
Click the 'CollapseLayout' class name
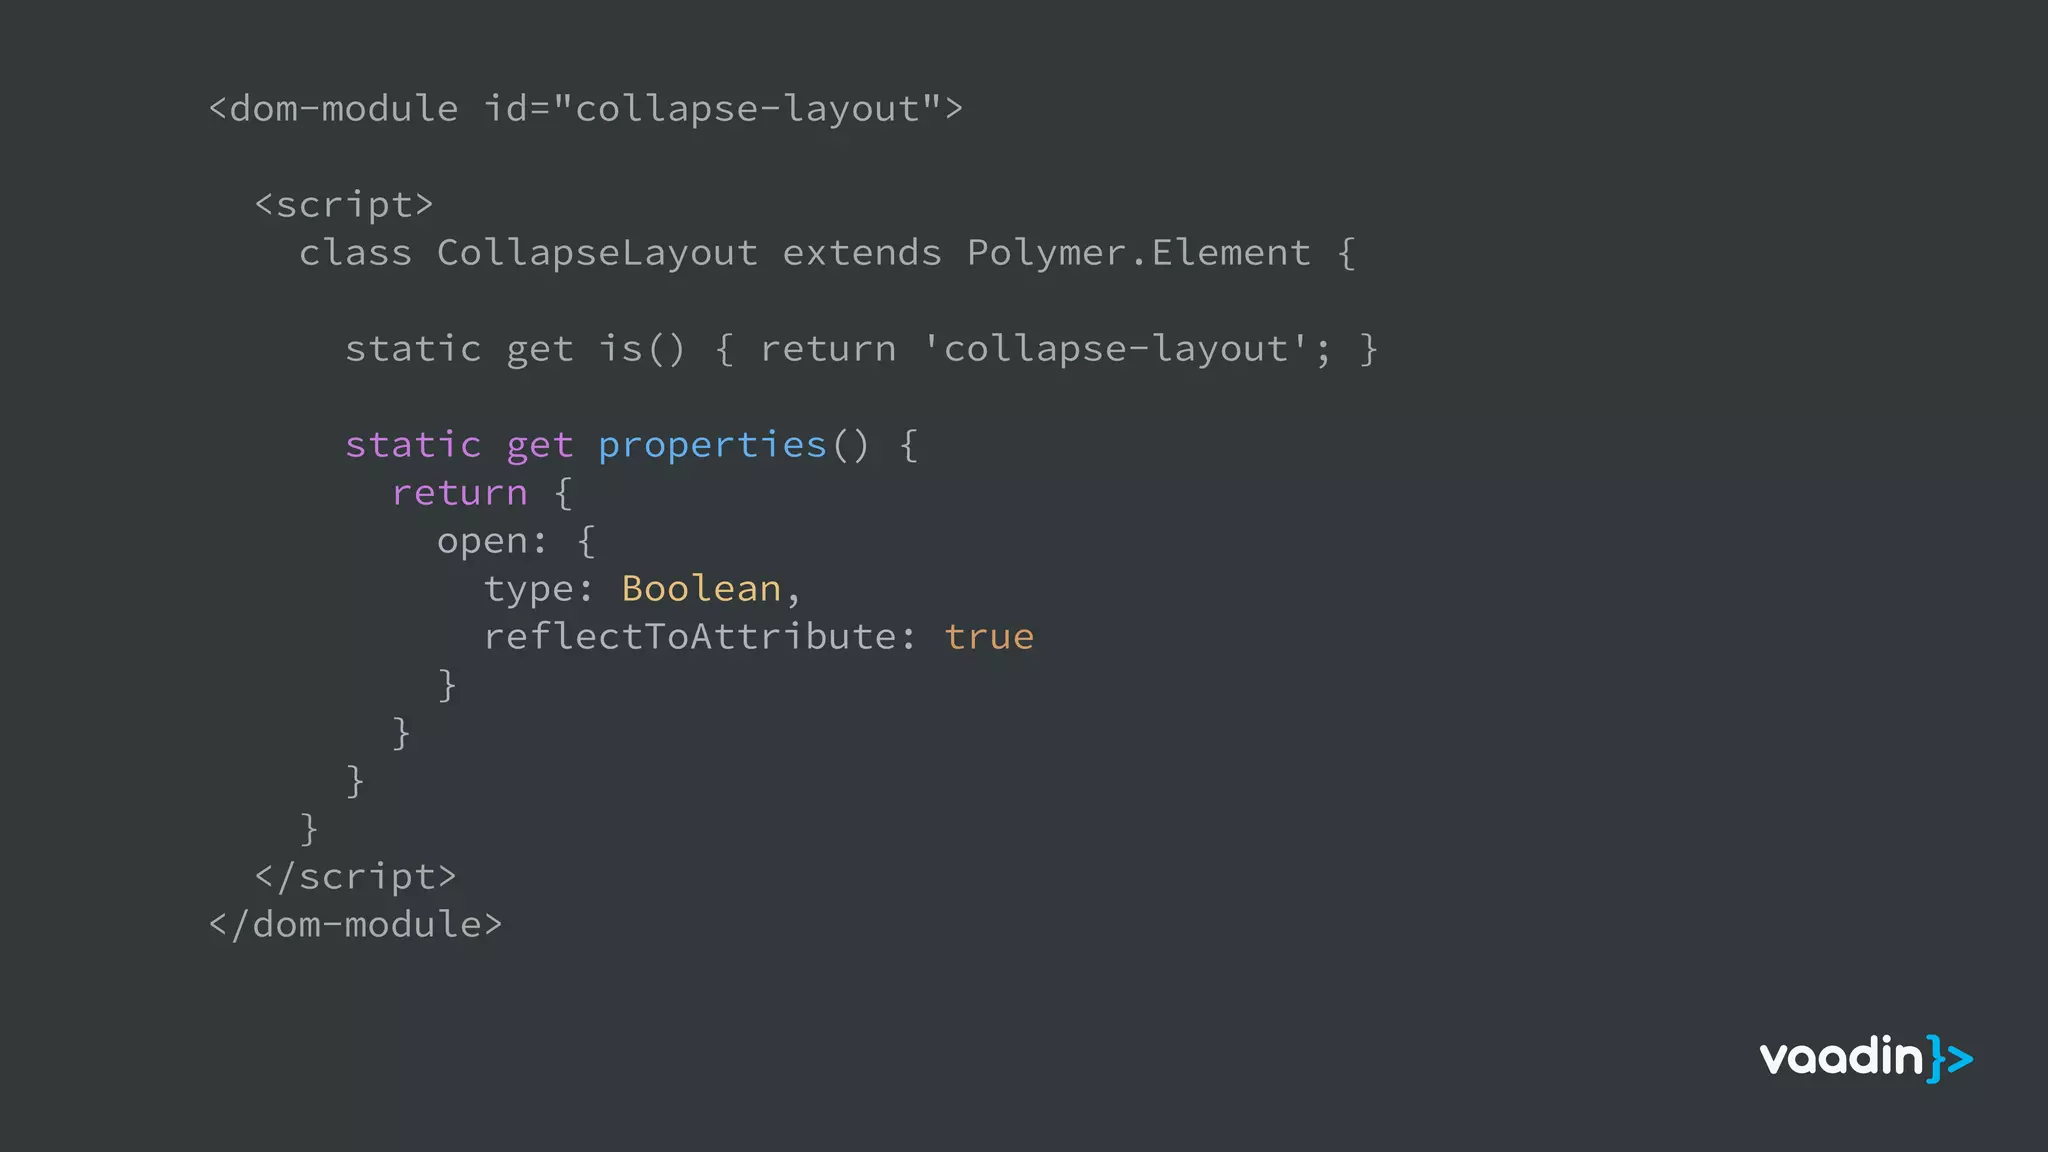click(x=597, y=253)
